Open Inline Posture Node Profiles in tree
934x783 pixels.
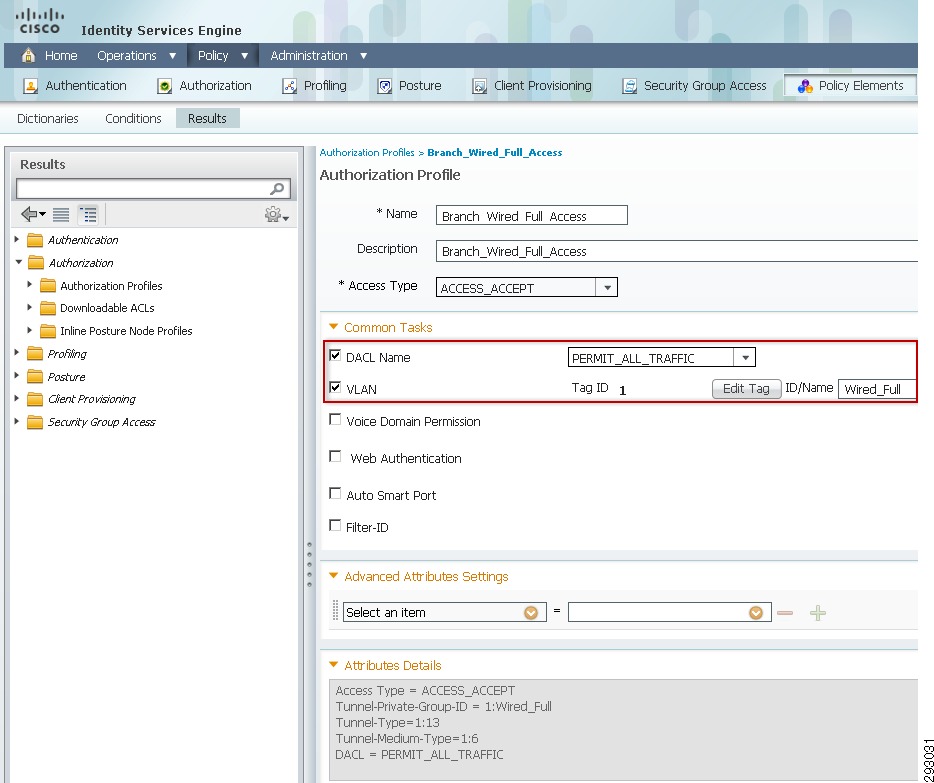coord(126,331)
